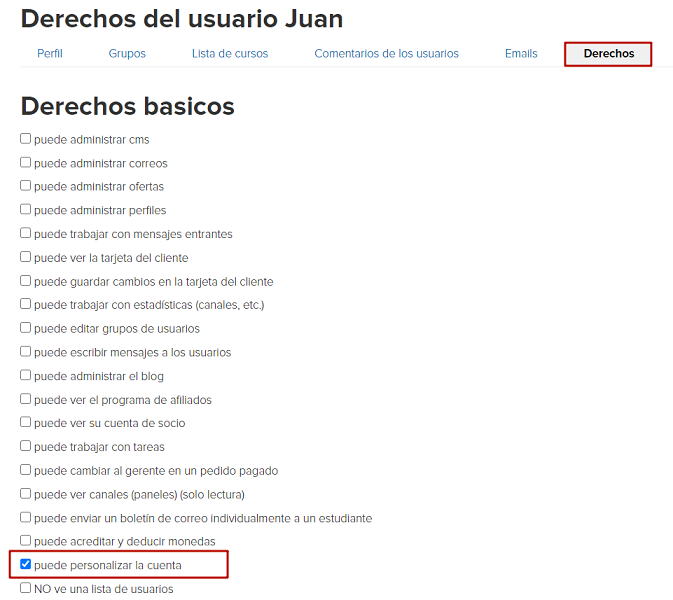The height and width of the screenshot is (600, 673).
Task: Open the Emails tab
Action: tap(521, 54)
